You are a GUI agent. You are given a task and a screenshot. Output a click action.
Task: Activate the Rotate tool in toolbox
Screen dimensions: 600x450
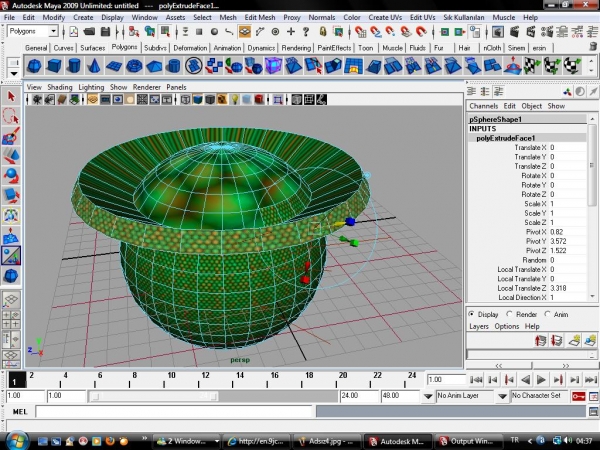11,176
